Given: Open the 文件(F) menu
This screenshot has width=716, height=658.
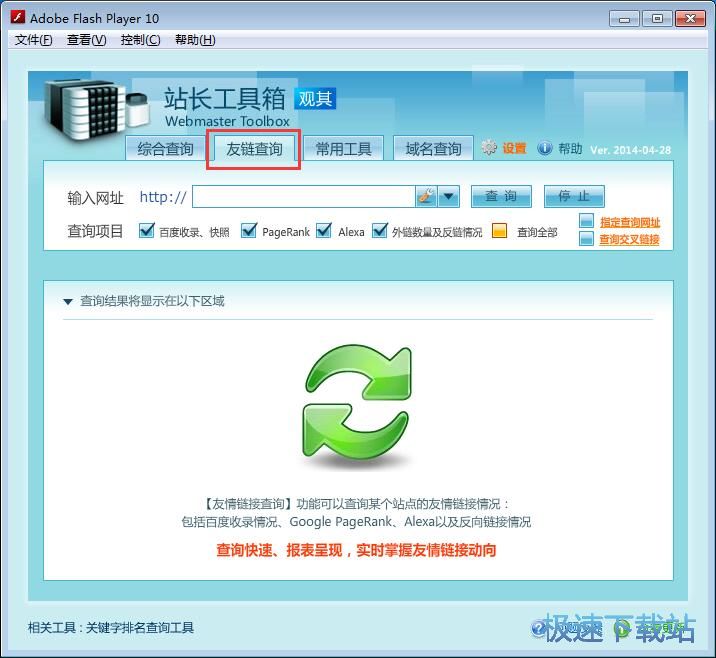Looking at the screenshot, I should [x=34, y=40].
